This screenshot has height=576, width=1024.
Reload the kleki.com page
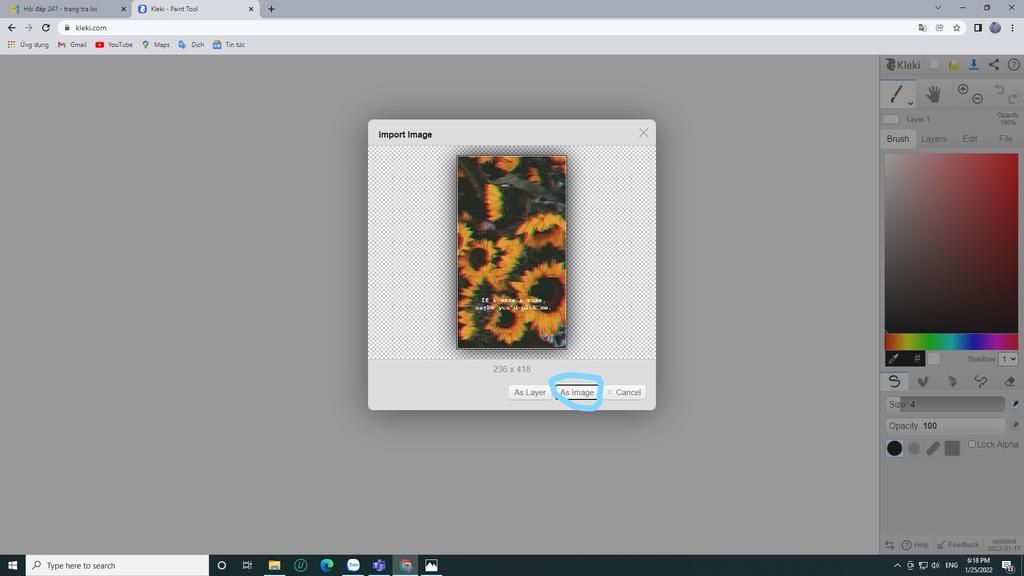point(46,27)
